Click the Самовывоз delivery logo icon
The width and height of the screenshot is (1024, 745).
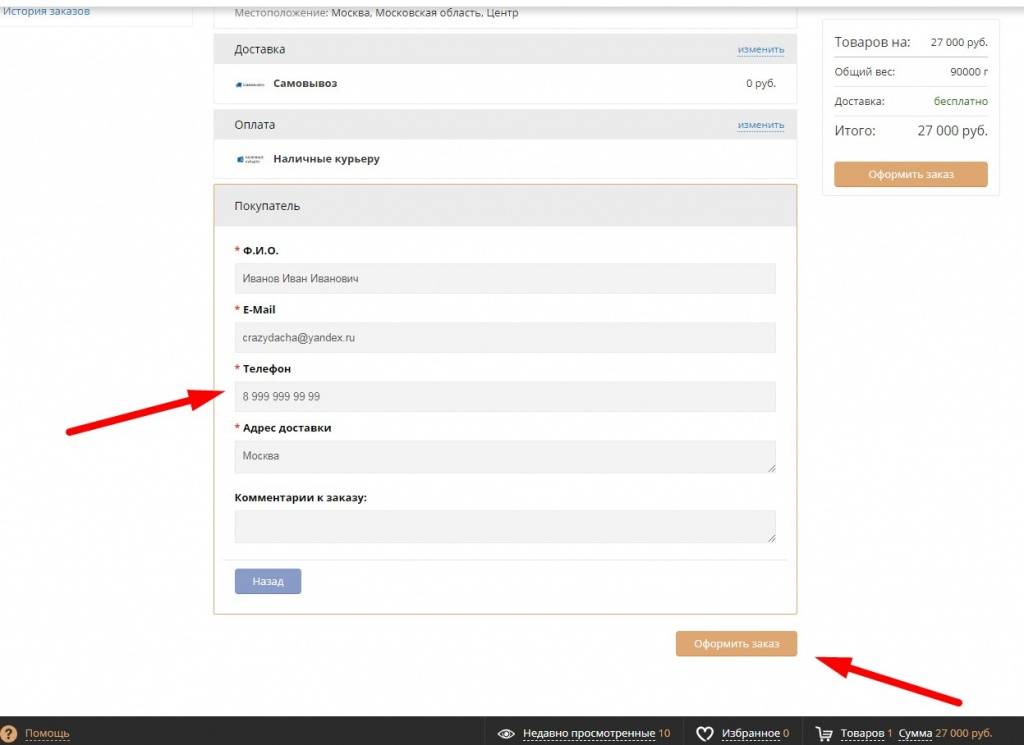(x=250, y=84)
